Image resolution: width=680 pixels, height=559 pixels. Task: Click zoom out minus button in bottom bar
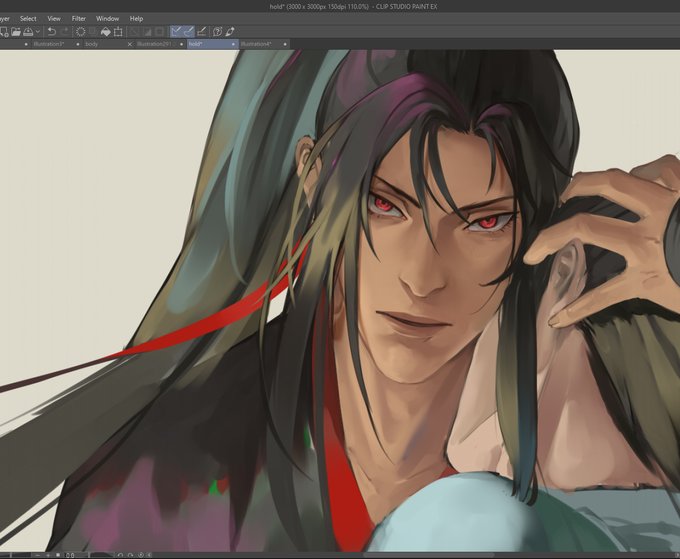pyautogui.click(x=38, y=555)
